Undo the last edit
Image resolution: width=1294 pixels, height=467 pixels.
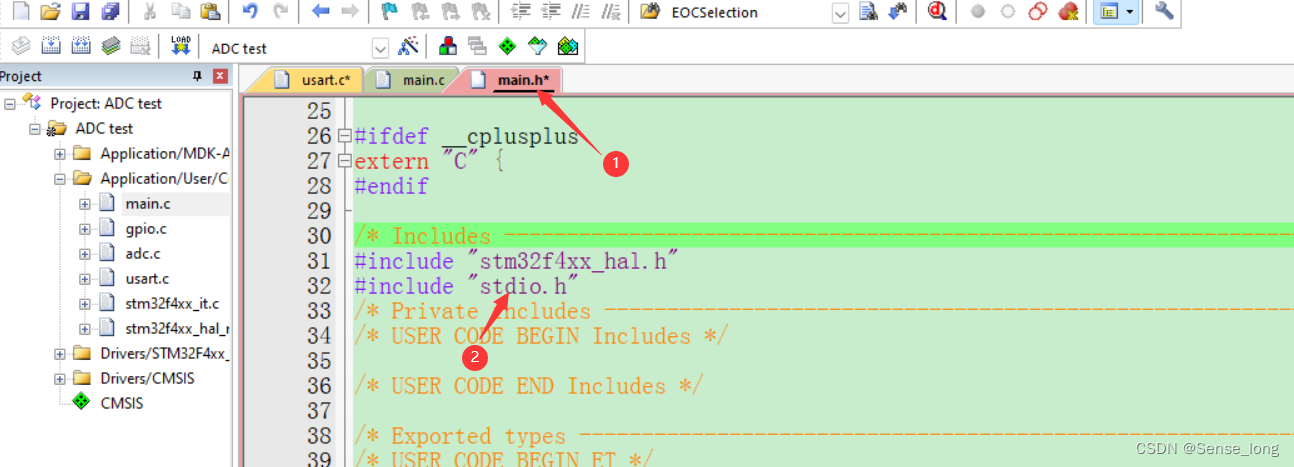250,12
